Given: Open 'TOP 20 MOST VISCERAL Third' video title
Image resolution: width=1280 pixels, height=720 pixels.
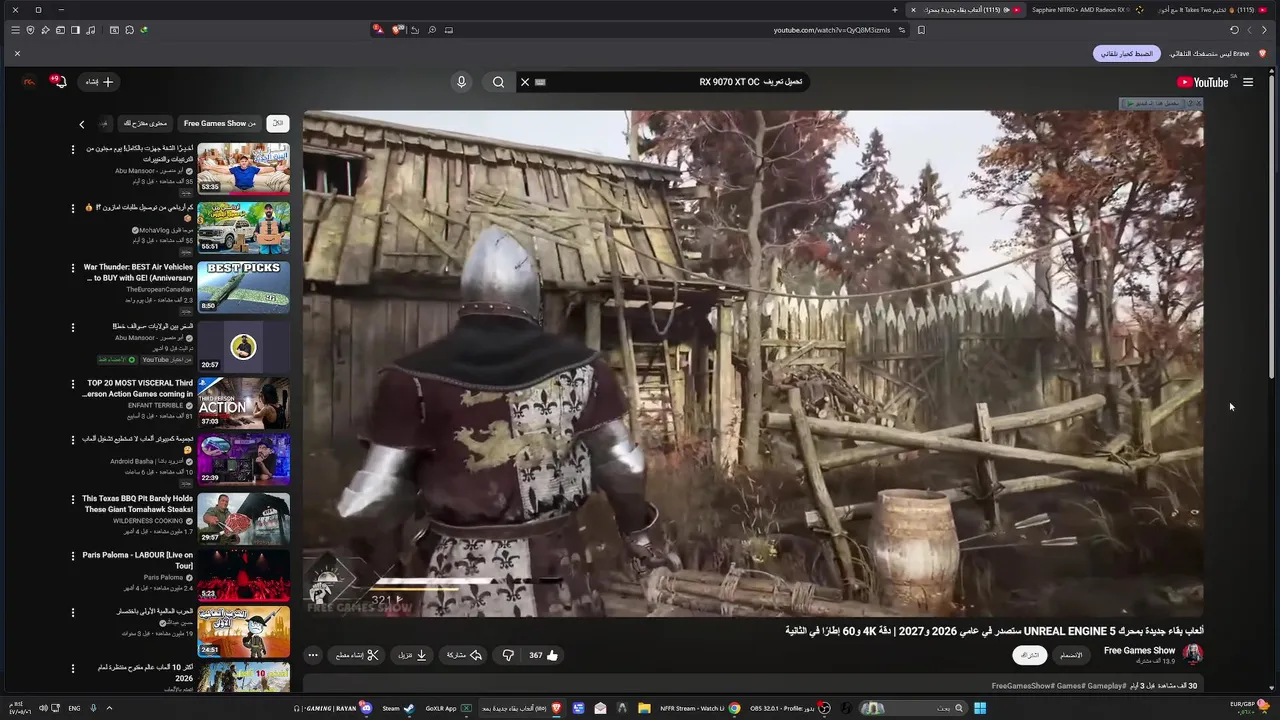Looking at the screenshot, I should 139,388.
